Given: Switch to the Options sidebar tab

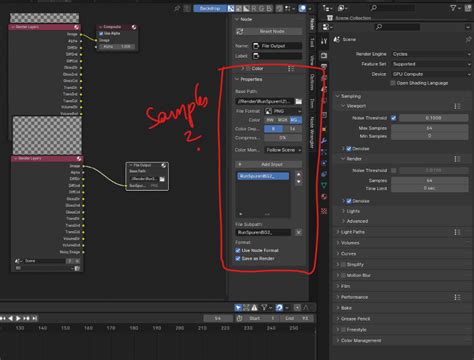Looking at the screenshot, I should coord(312,82).
